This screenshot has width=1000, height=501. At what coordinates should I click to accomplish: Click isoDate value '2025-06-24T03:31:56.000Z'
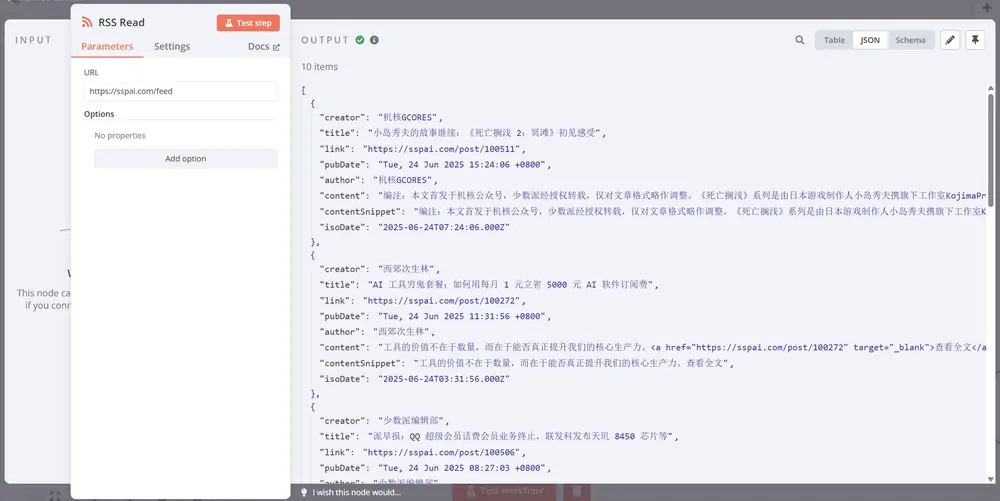(443, 379)
